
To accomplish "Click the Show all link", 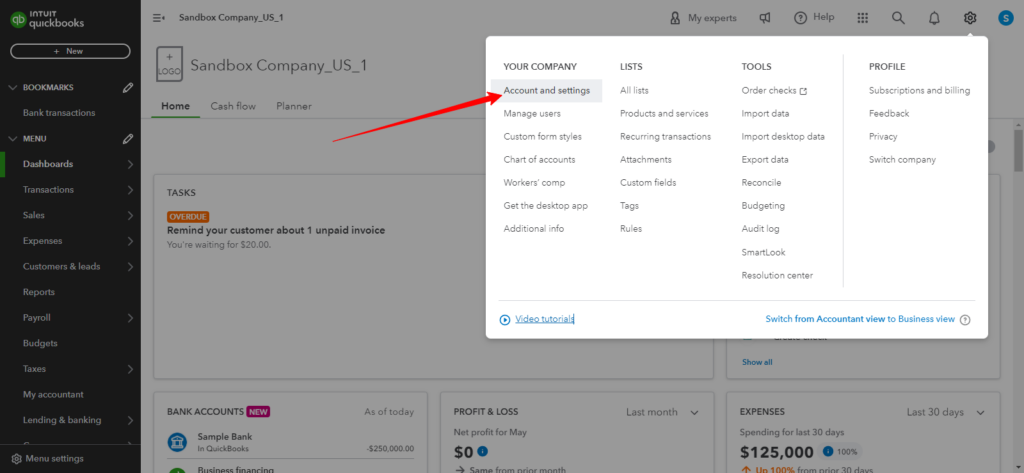I will 757,362.
